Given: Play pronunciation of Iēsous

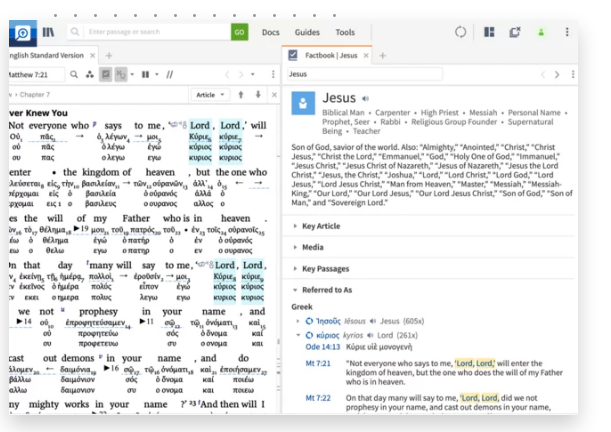Looking at the screenshot, I should (x=373, y=321).
